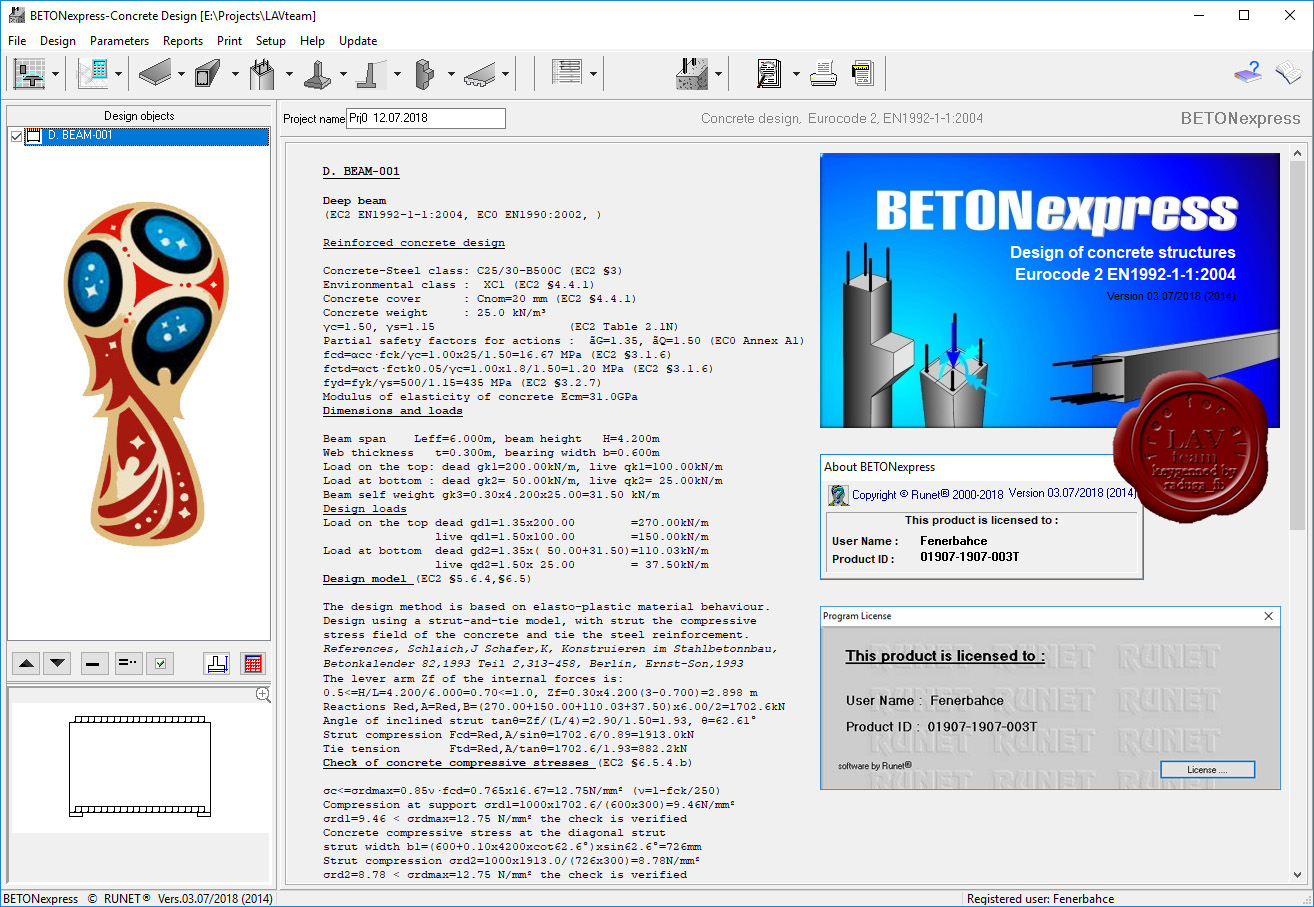Toggle the checkbox for D. BEAM-001

[x=16, y=136]
